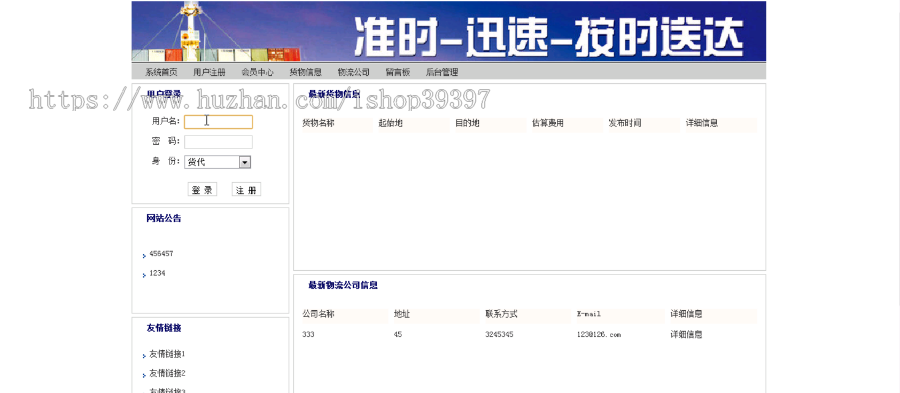This screenshot has width=900, height=393.
Task: Open announcement 1234
Action: 157,274
